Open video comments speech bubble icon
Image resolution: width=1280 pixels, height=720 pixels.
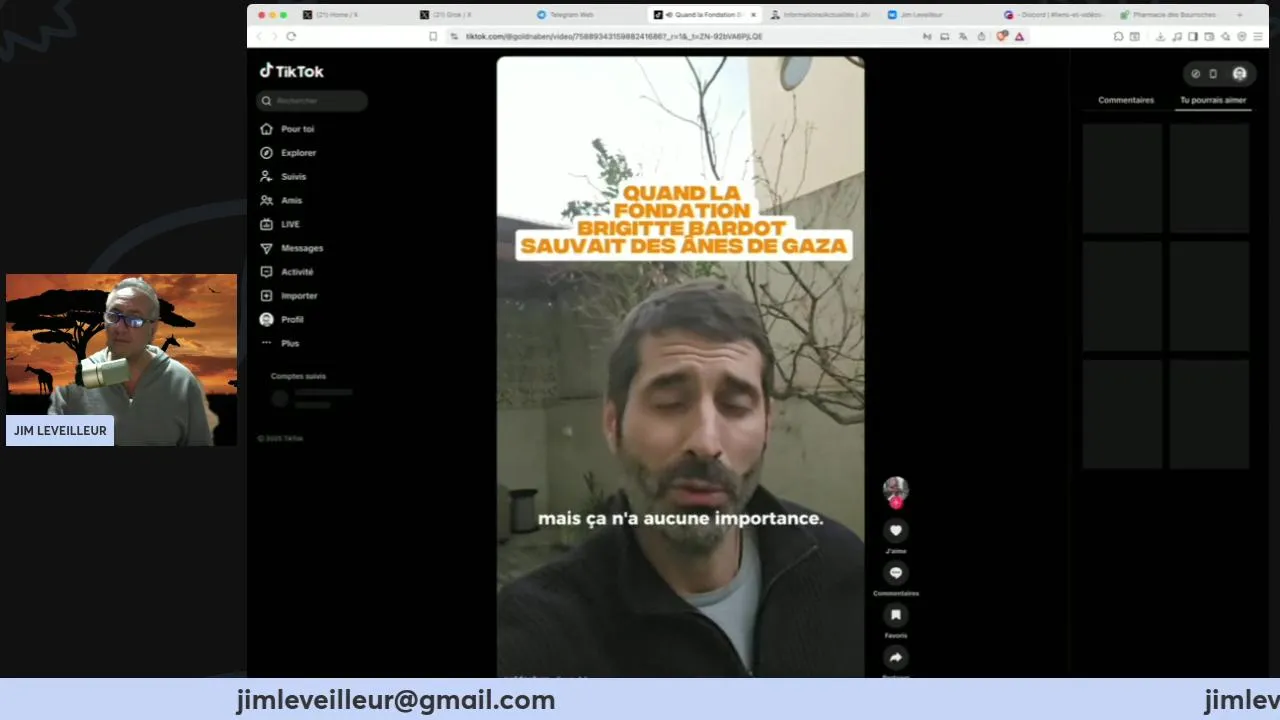tap(896, 573)
